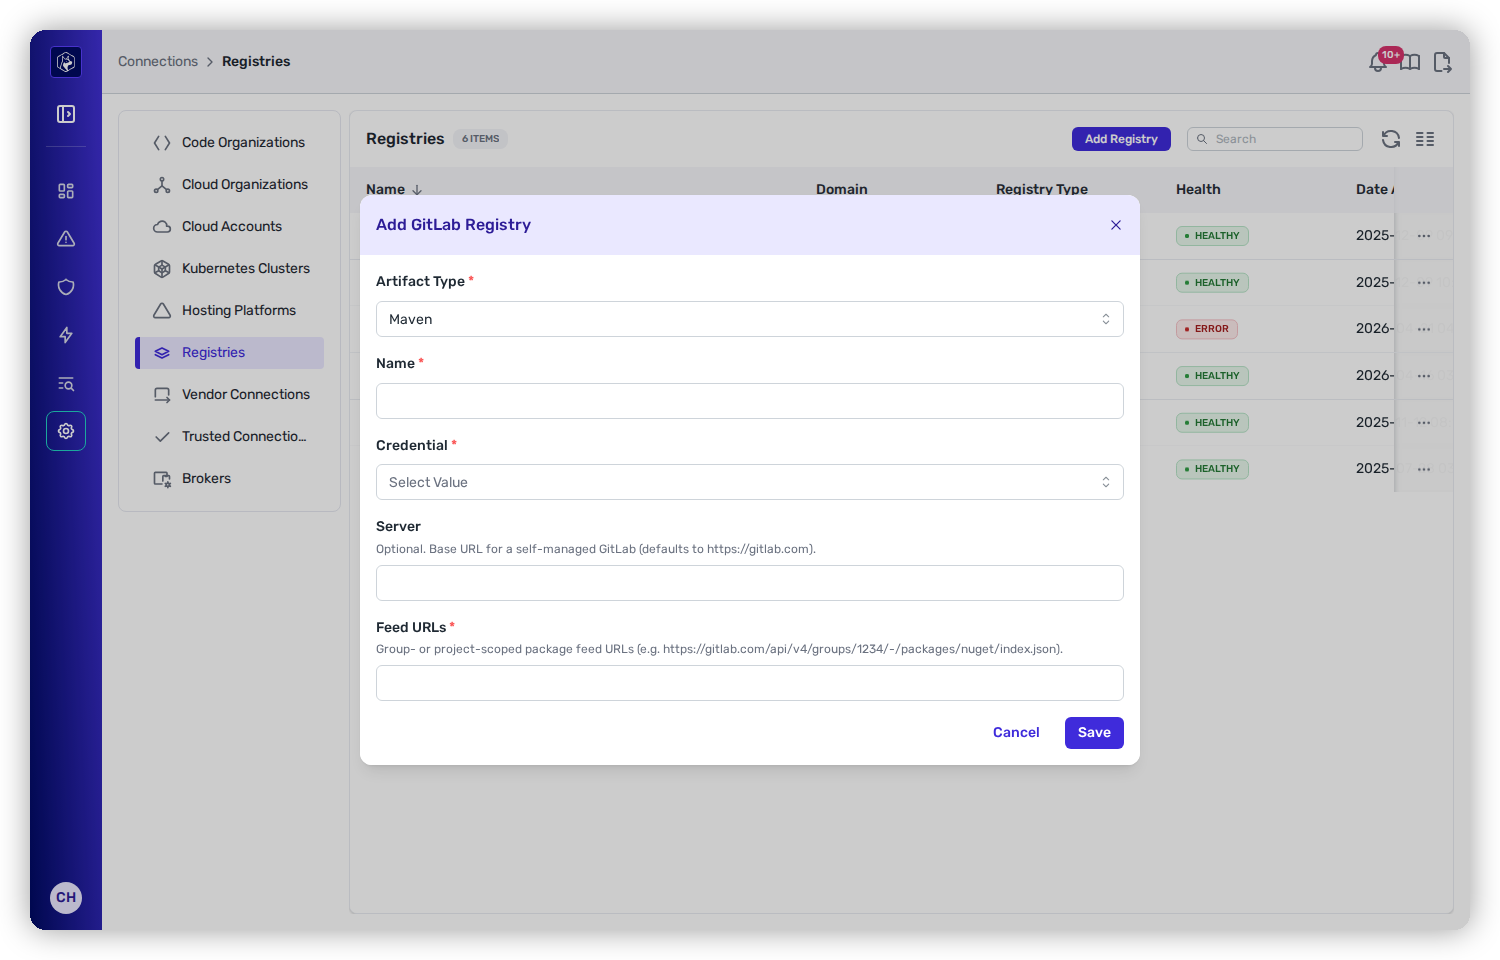Close the Add GitLab Registry dialog

point(1116,225)
